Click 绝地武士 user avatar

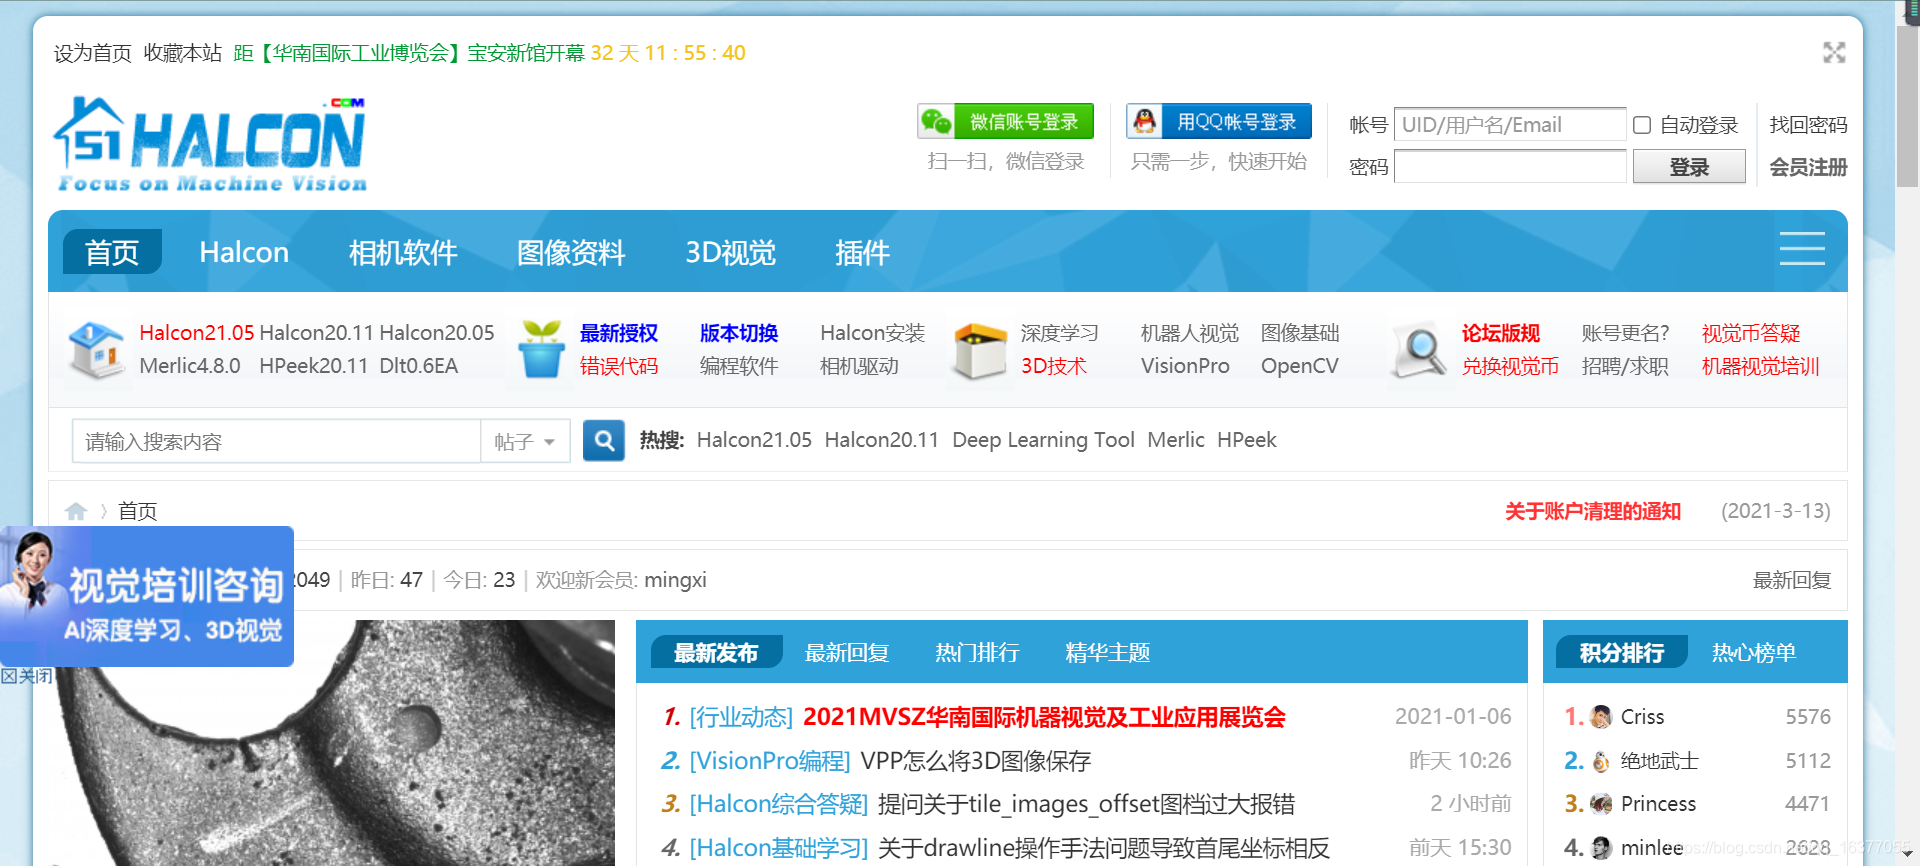(1601, 761)
